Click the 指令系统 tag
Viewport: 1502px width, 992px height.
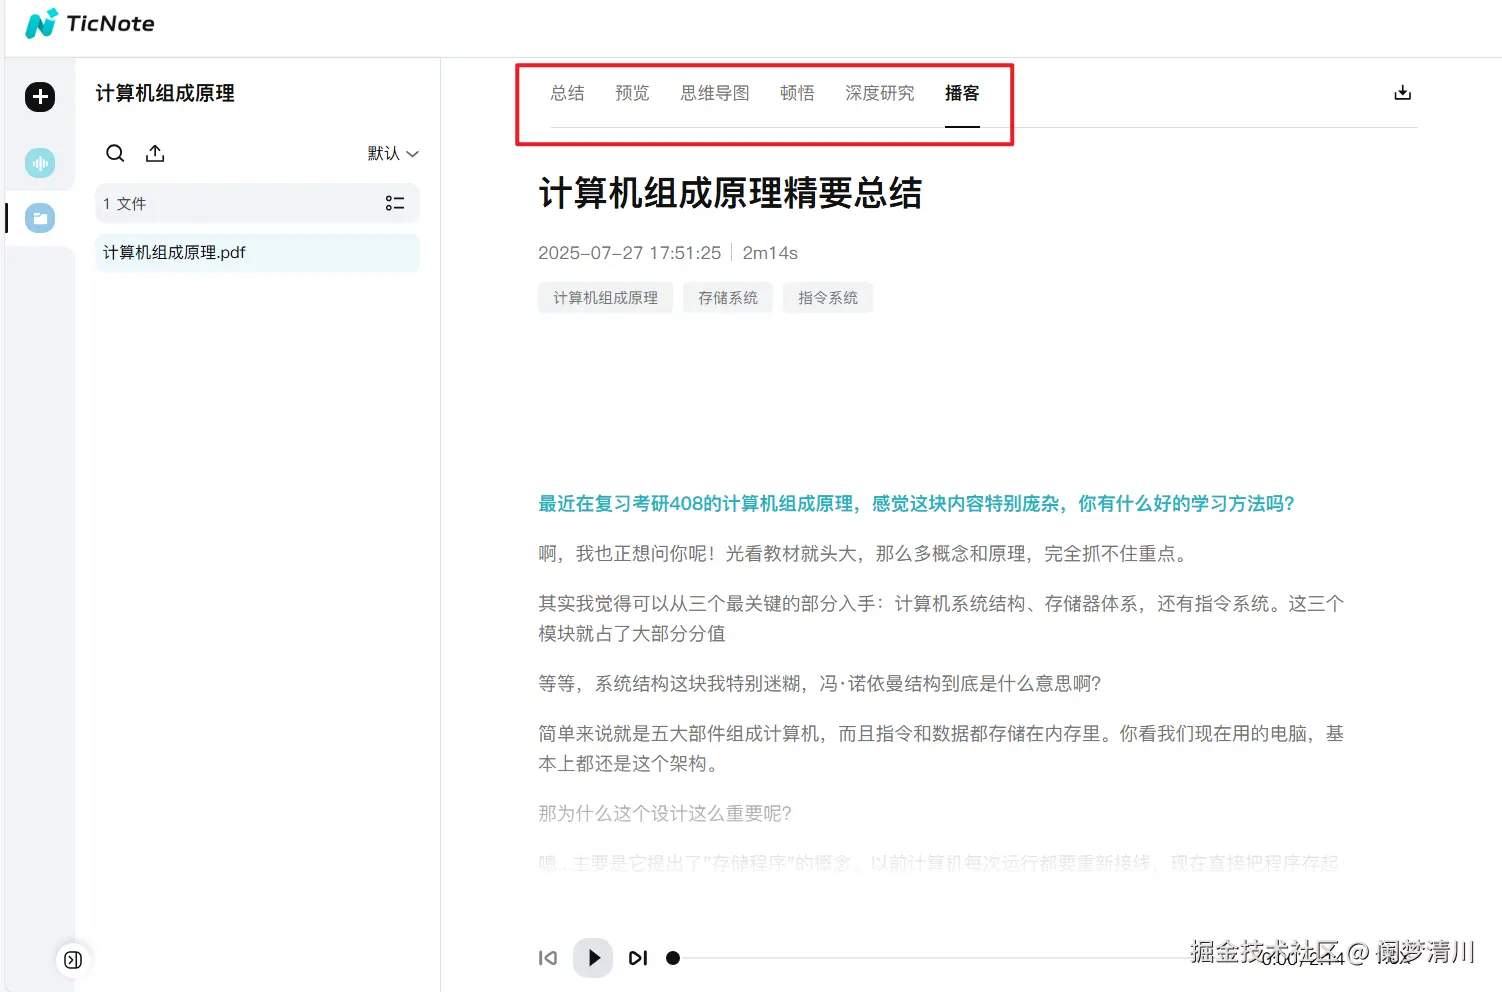point(828,298)
